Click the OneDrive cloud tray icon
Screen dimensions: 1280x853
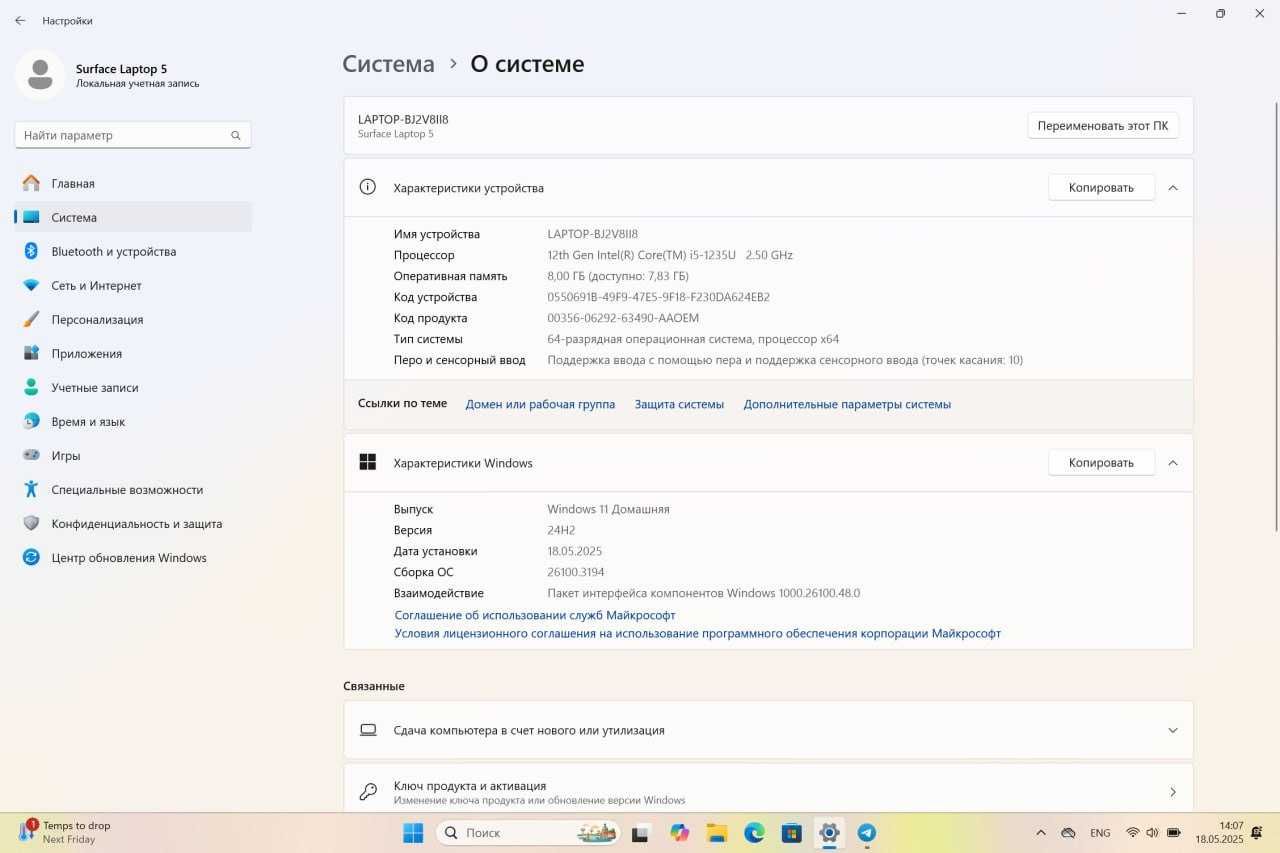[x=1068, y=832]
